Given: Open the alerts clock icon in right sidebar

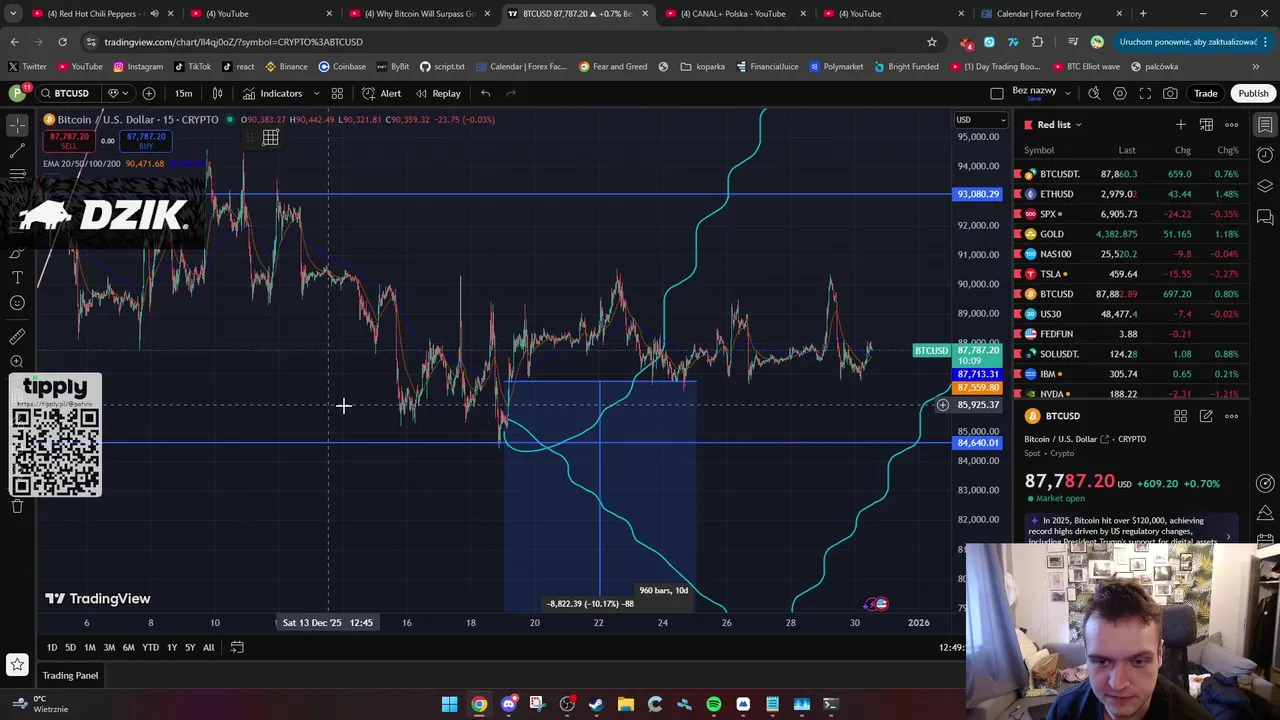Looking at the screenshot, I should (x=1265, y=155).
